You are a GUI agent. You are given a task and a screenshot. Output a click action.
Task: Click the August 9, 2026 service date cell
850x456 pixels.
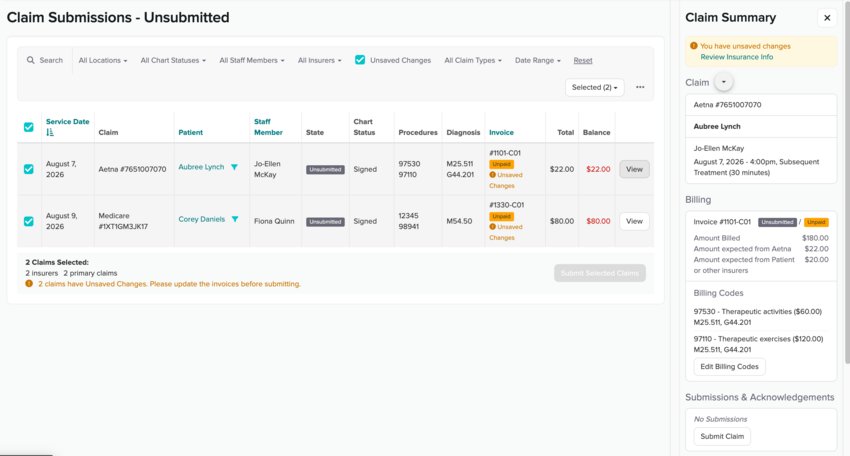click(x=62, y=221)
